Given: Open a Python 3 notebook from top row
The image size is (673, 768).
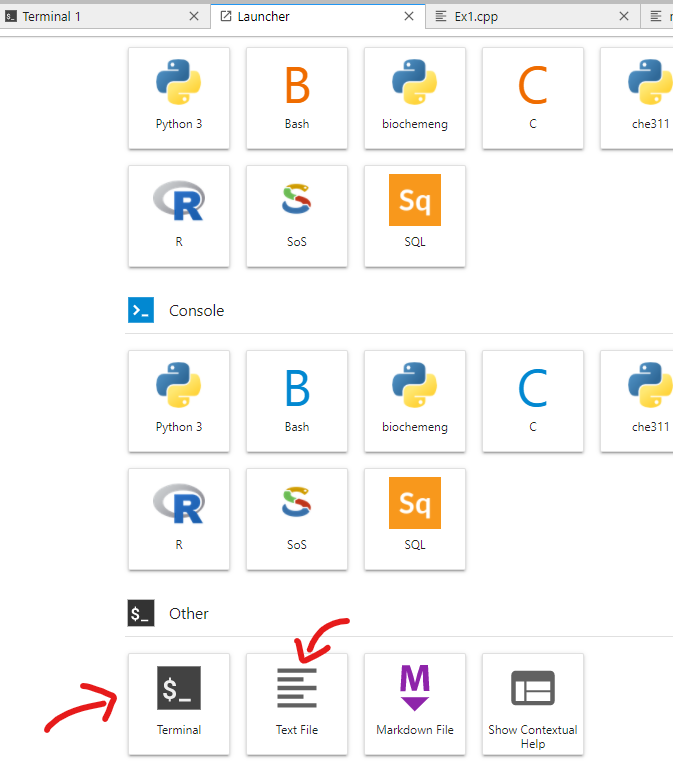Looking at the screenshot, I should [179, 98].
